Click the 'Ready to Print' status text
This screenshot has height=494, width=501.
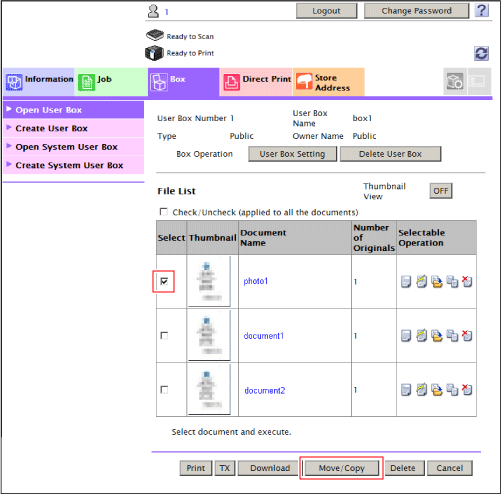(190, 53)
